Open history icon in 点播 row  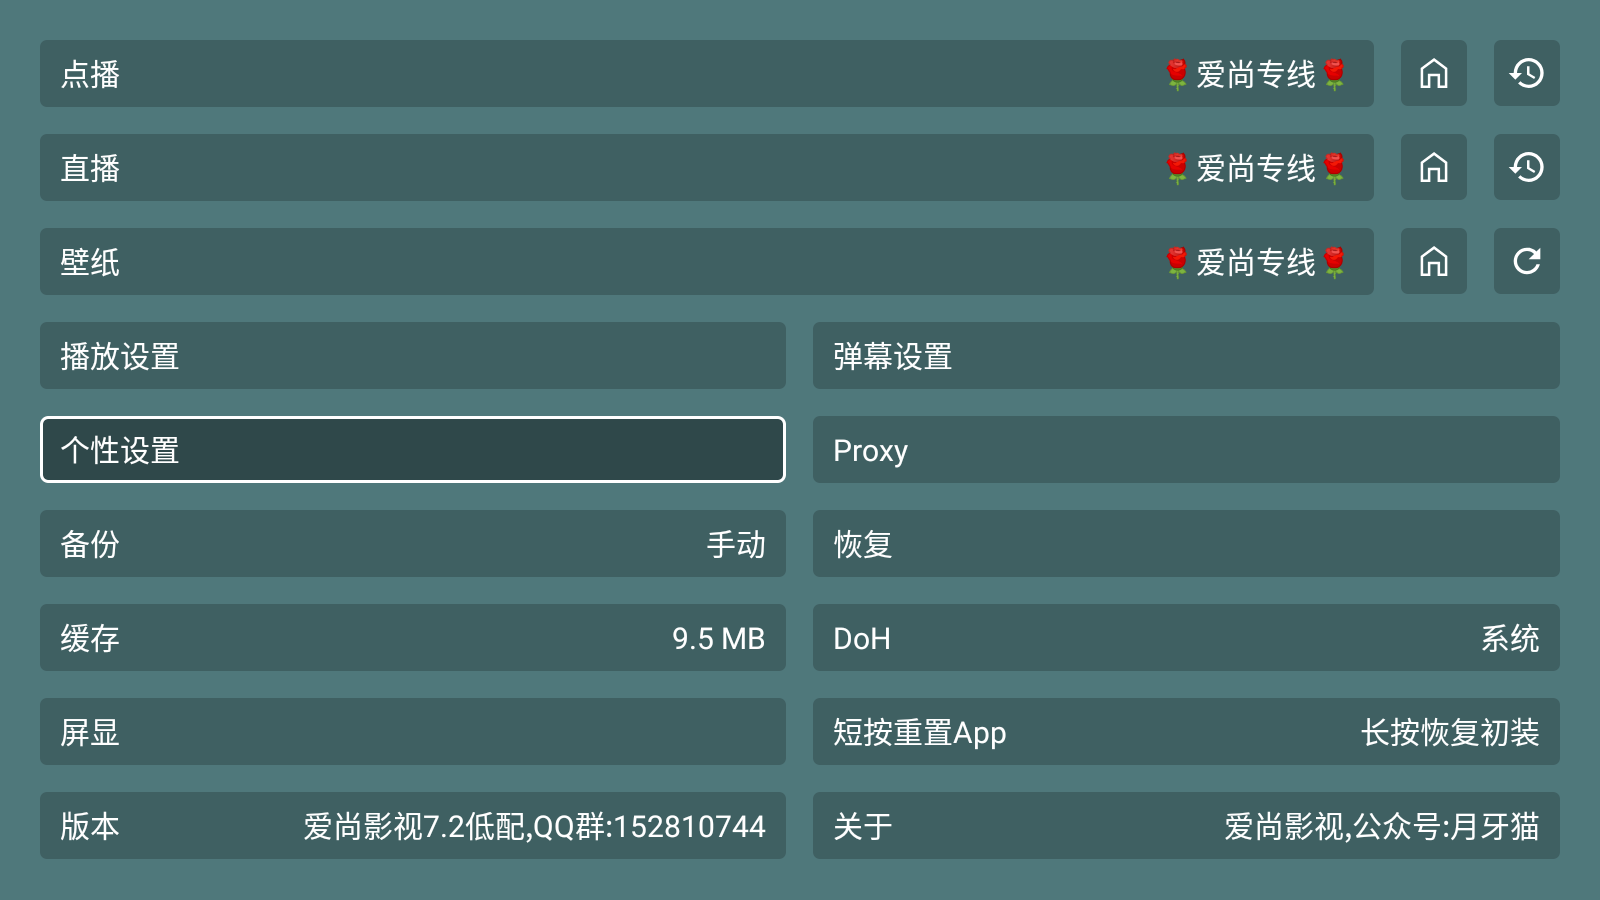click(1526, 73)
